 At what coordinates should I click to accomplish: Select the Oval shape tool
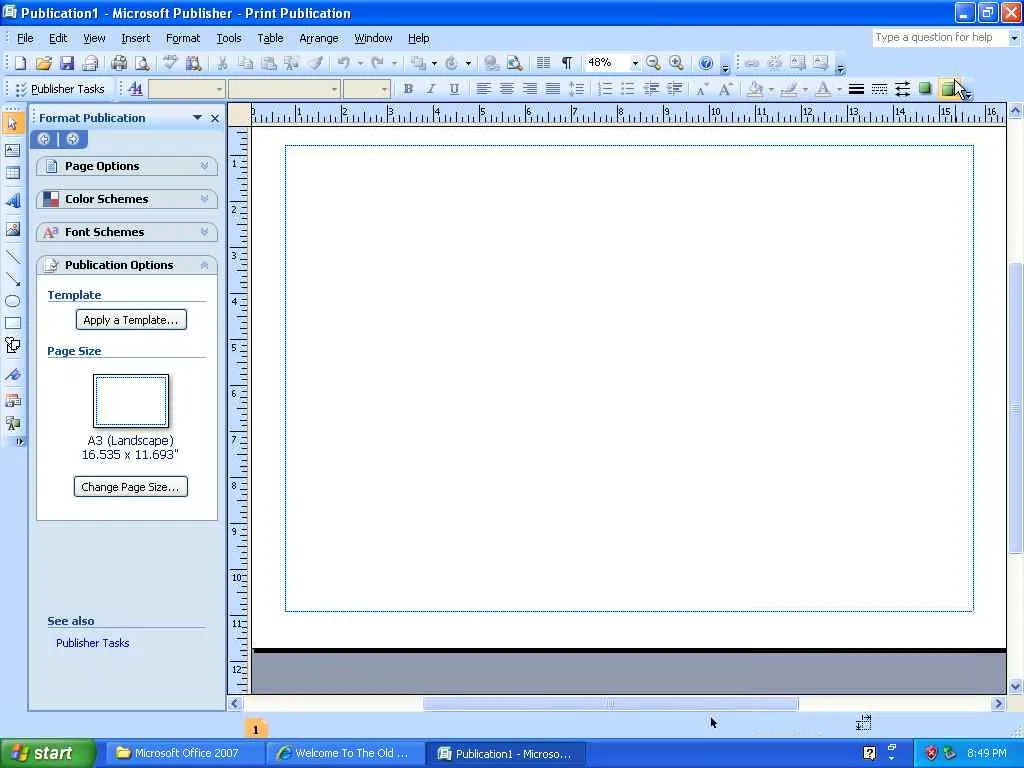12,301
